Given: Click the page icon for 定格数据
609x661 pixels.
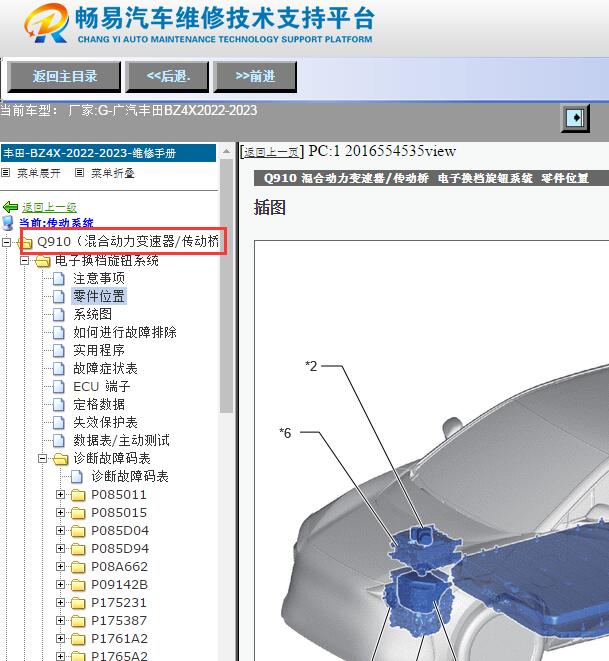Looking at the screenshot, I should (59, 405).
